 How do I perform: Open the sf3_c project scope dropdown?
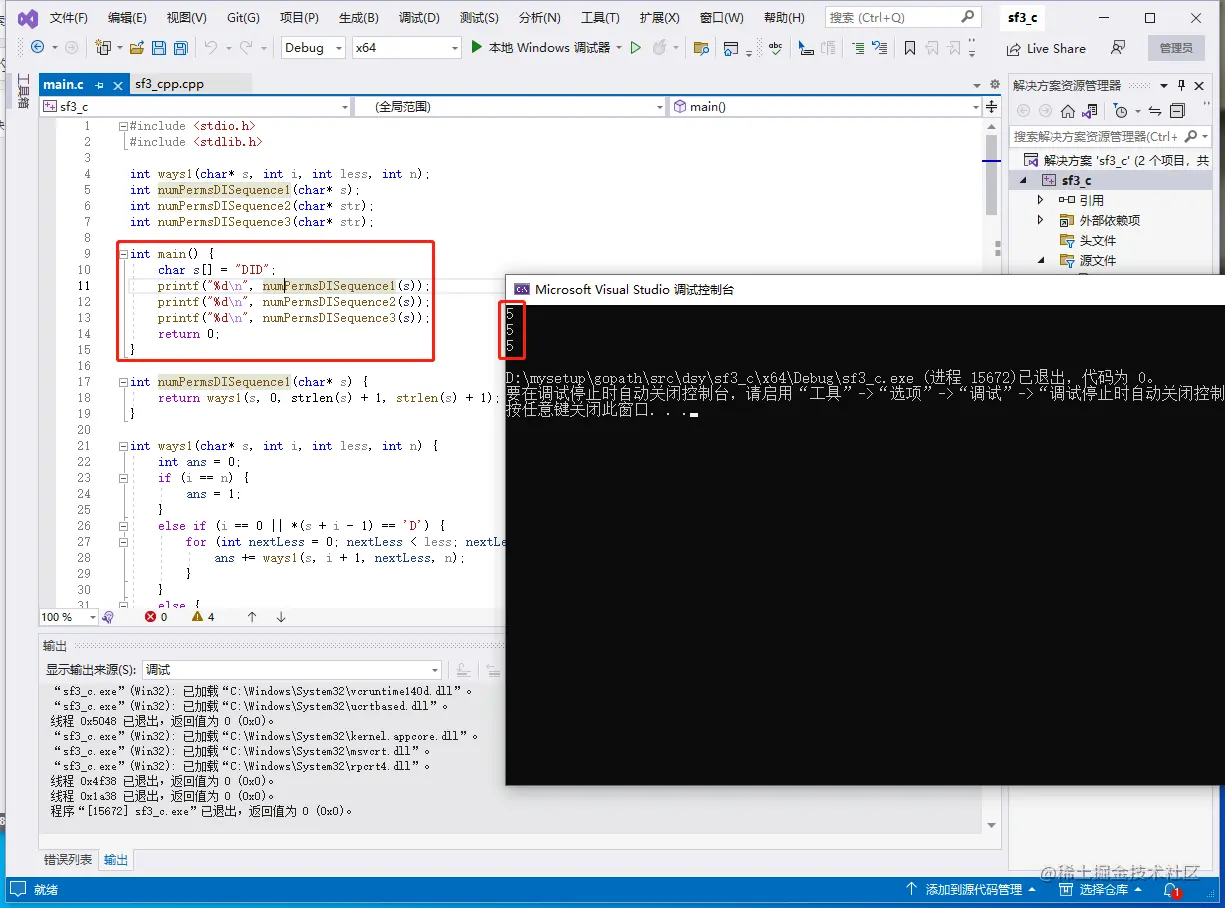coord(196,106)
